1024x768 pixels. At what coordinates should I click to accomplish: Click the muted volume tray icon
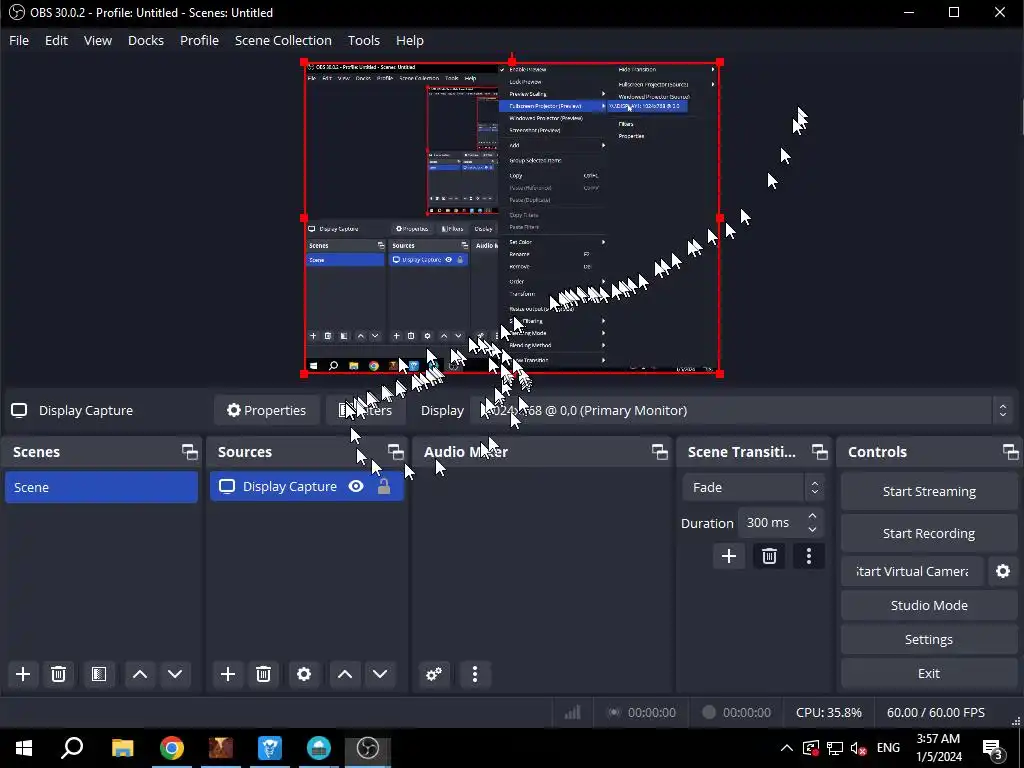[x=859, y=748]
